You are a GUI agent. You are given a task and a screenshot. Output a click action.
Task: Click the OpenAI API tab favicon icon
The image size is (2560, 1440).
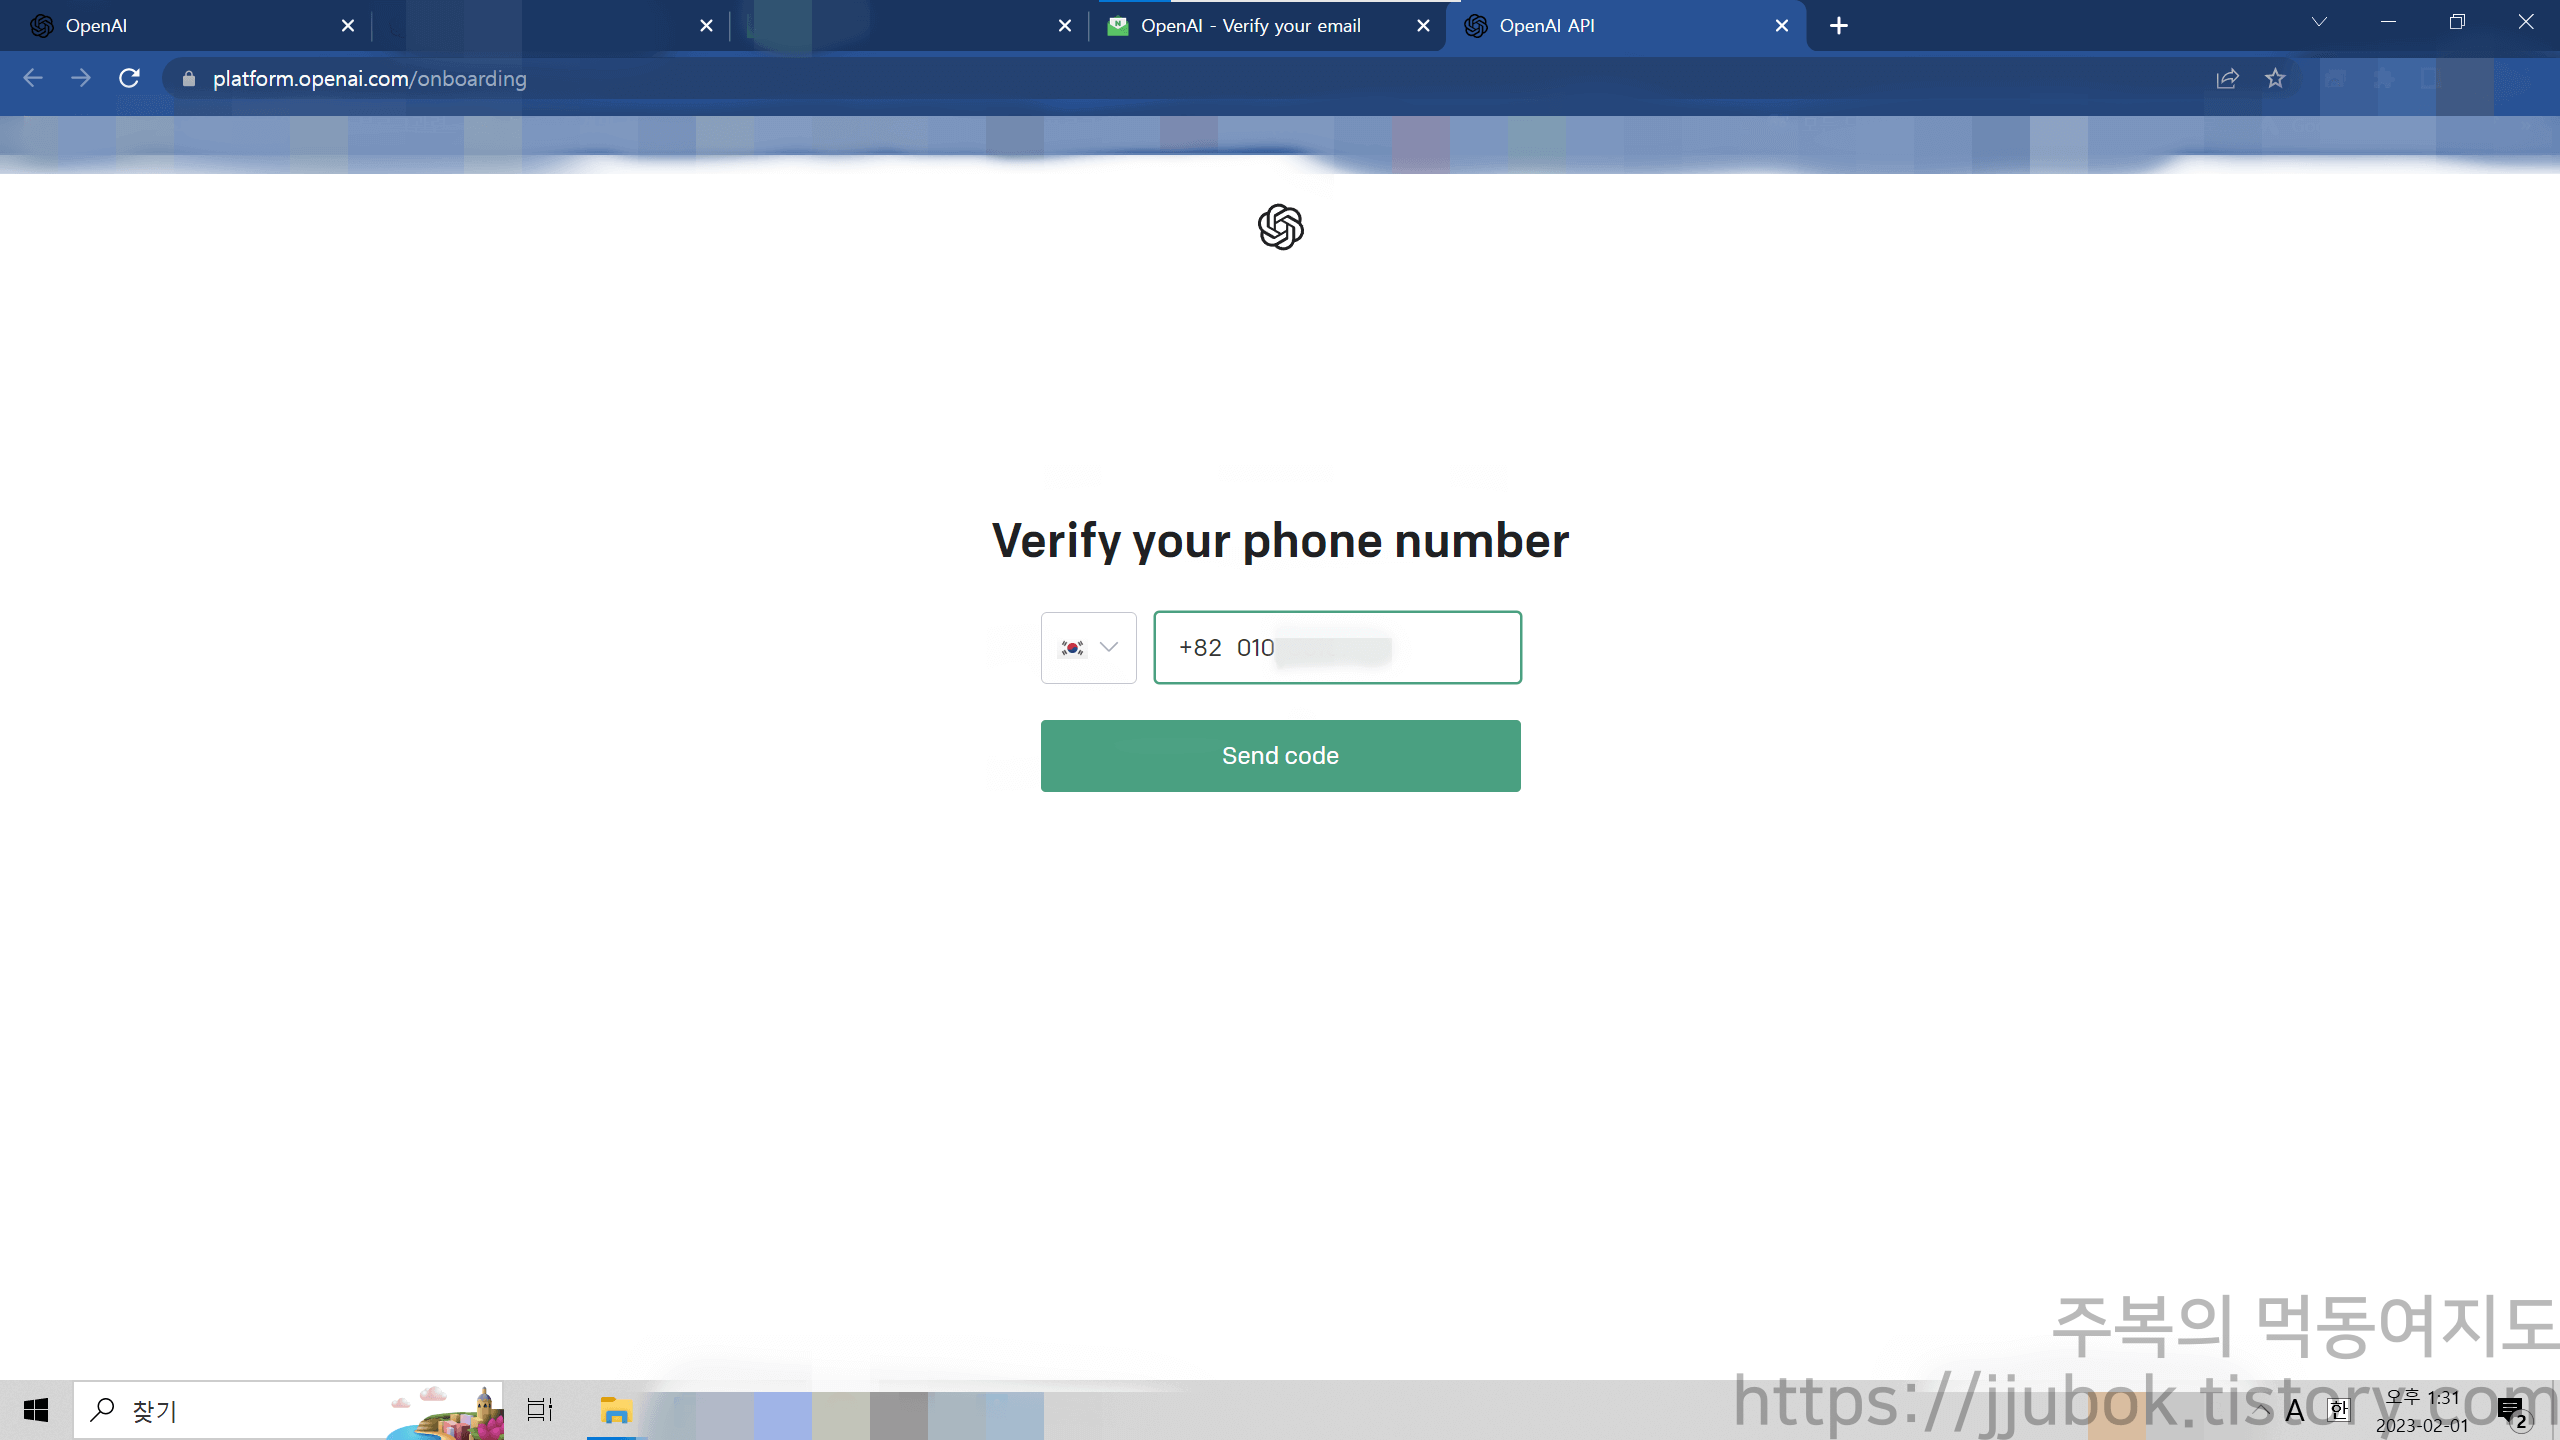pos(1477,25)
